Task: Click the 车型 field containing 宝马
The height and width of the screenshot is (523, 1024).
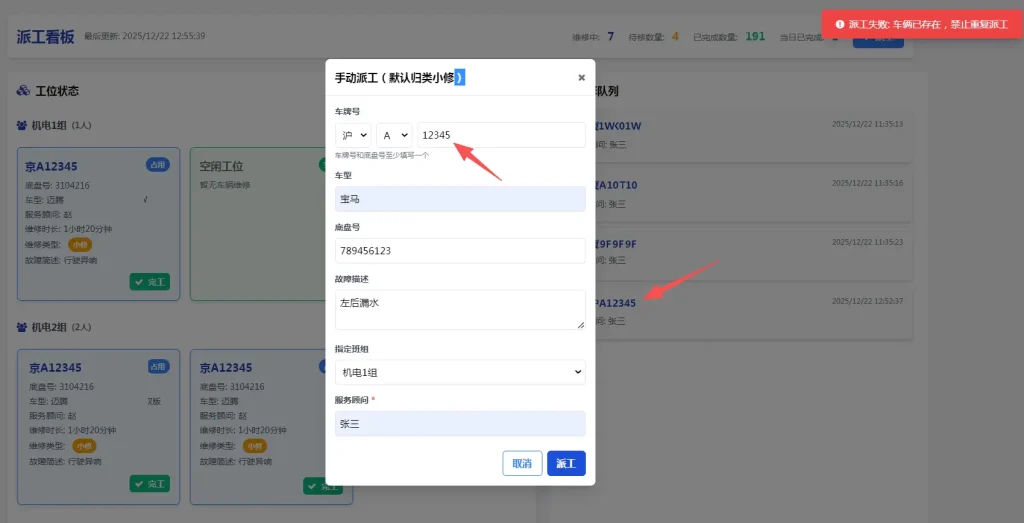Action: [x=460, y=199]
